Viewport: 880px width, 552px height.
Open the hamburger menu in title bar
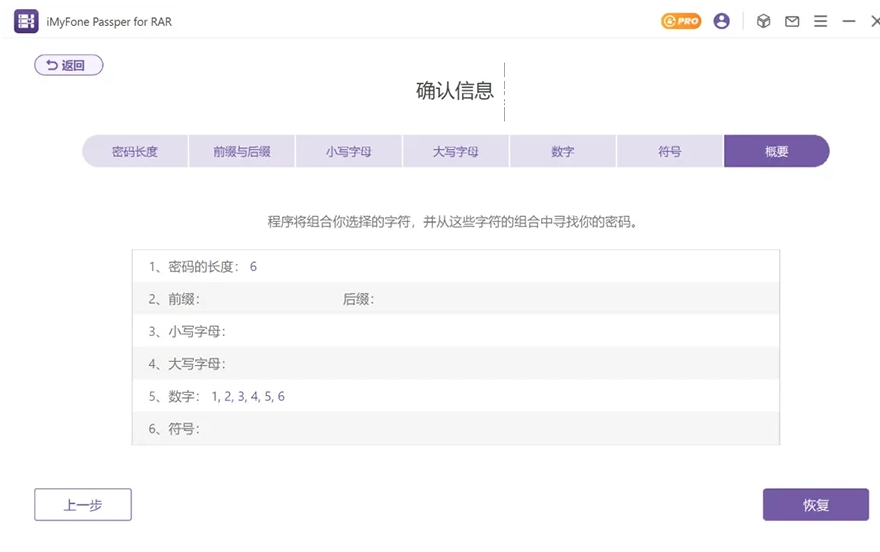[820, 21]
